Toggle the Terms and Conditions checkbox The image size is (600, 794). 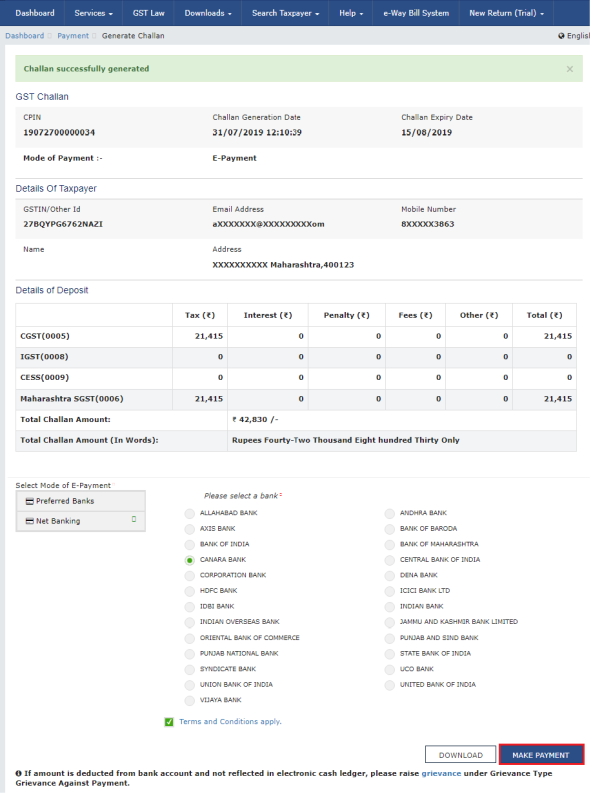coord(169,721)
